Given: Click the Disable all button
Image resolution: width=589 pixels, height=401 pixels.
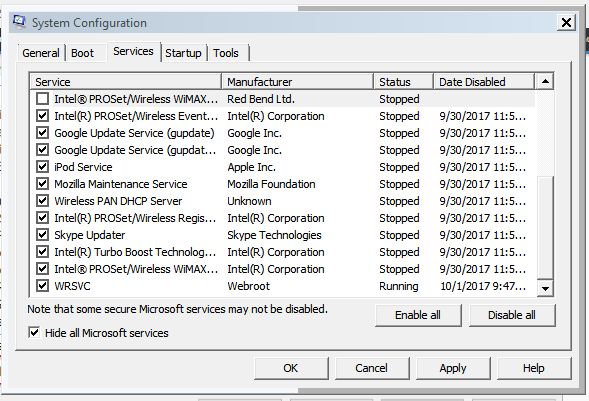Looking at the screenshot, I should coord(512,315).
